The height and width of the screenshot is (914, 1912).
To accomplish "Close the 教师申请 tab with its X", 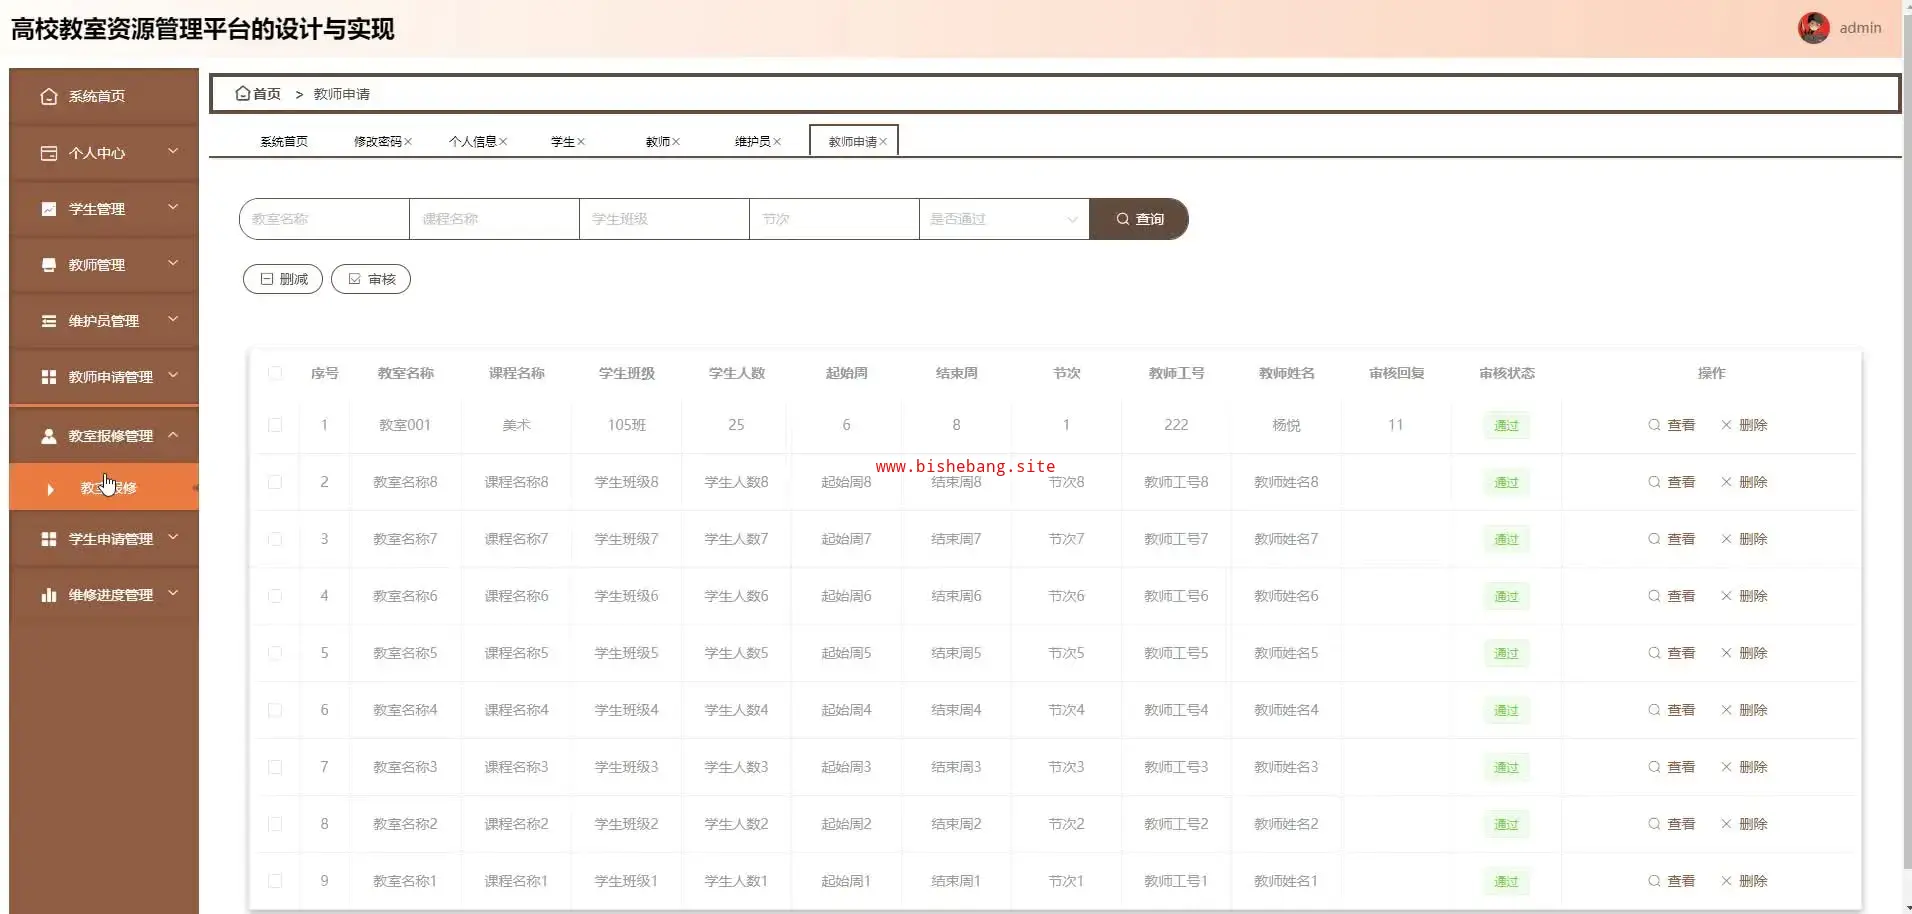I will [883, 142].
